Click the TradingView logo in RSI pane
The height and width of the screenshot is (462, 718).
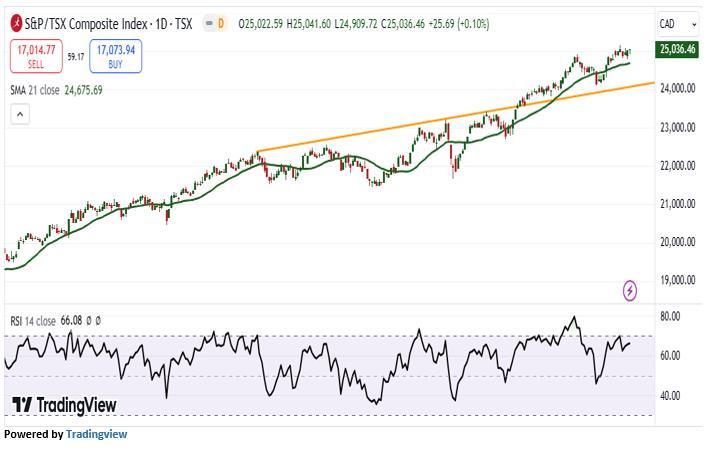64,405
